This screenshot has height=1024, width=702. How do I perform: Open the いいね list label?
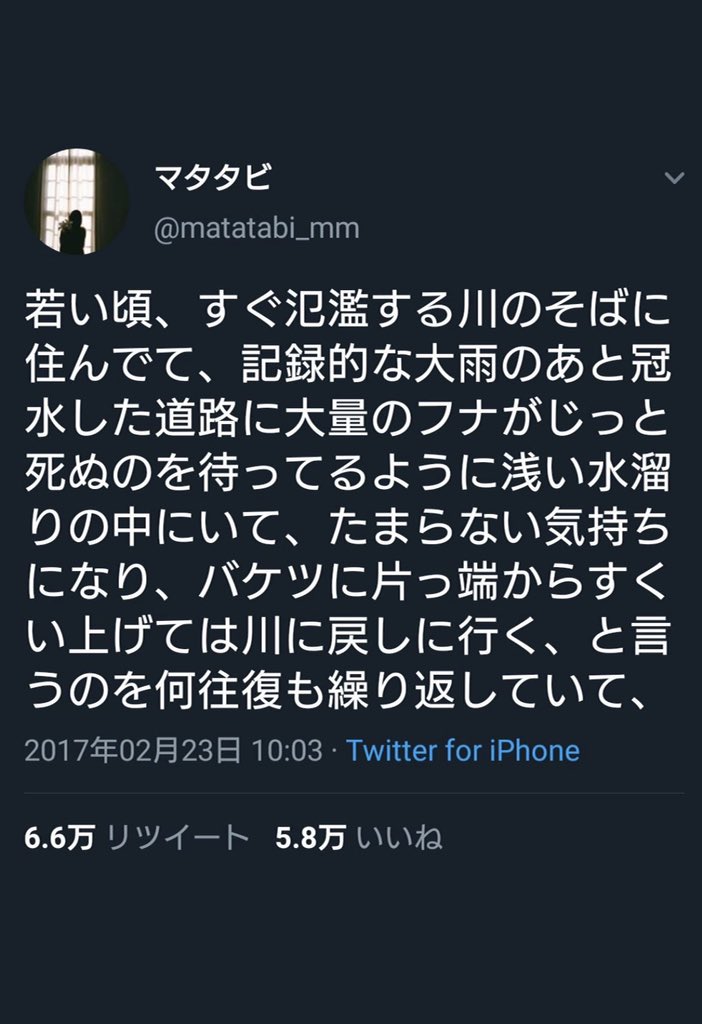click(x=400, y=838)
